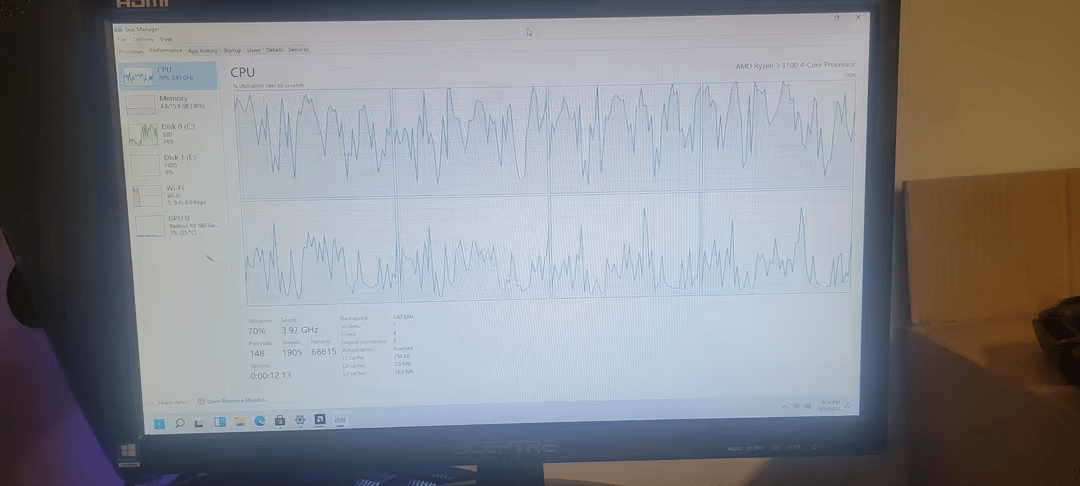The width and height of the screenshot is (1080, 486).
Task: Click the Resource Monitor icon
Action: [x=200, y=401]
